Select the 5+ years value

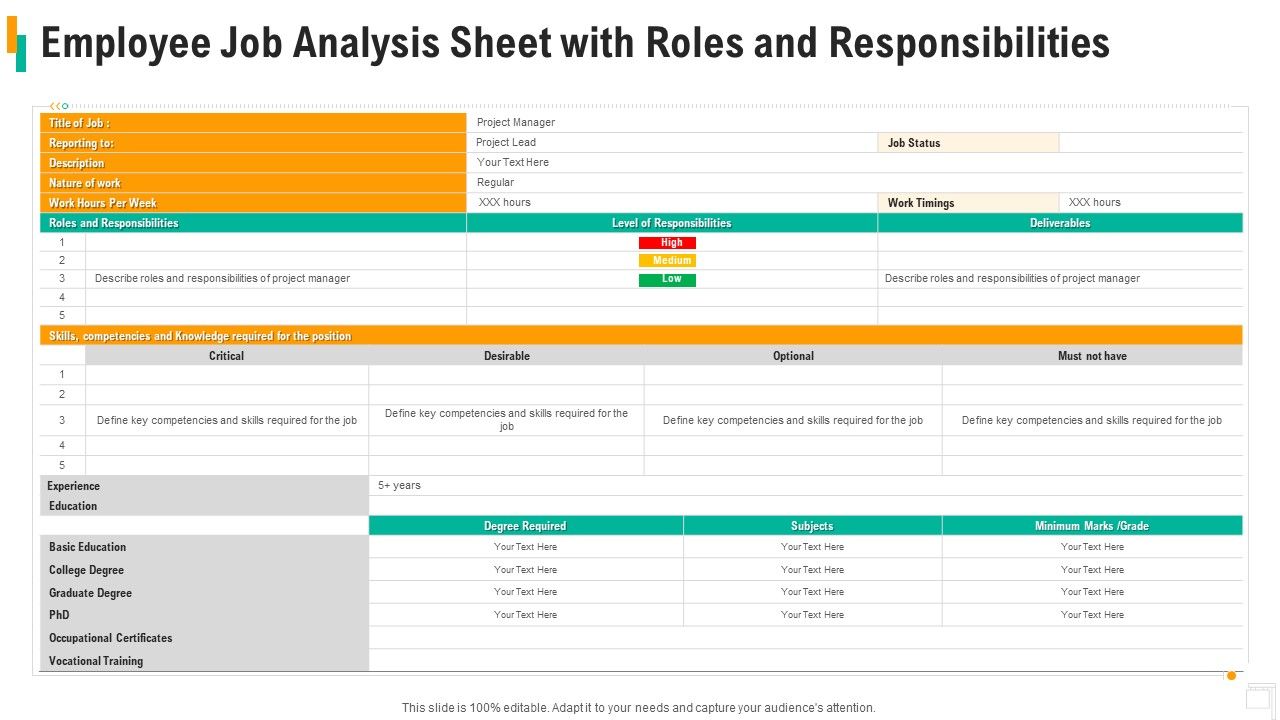pyautogui.click(x=399, y=485)
